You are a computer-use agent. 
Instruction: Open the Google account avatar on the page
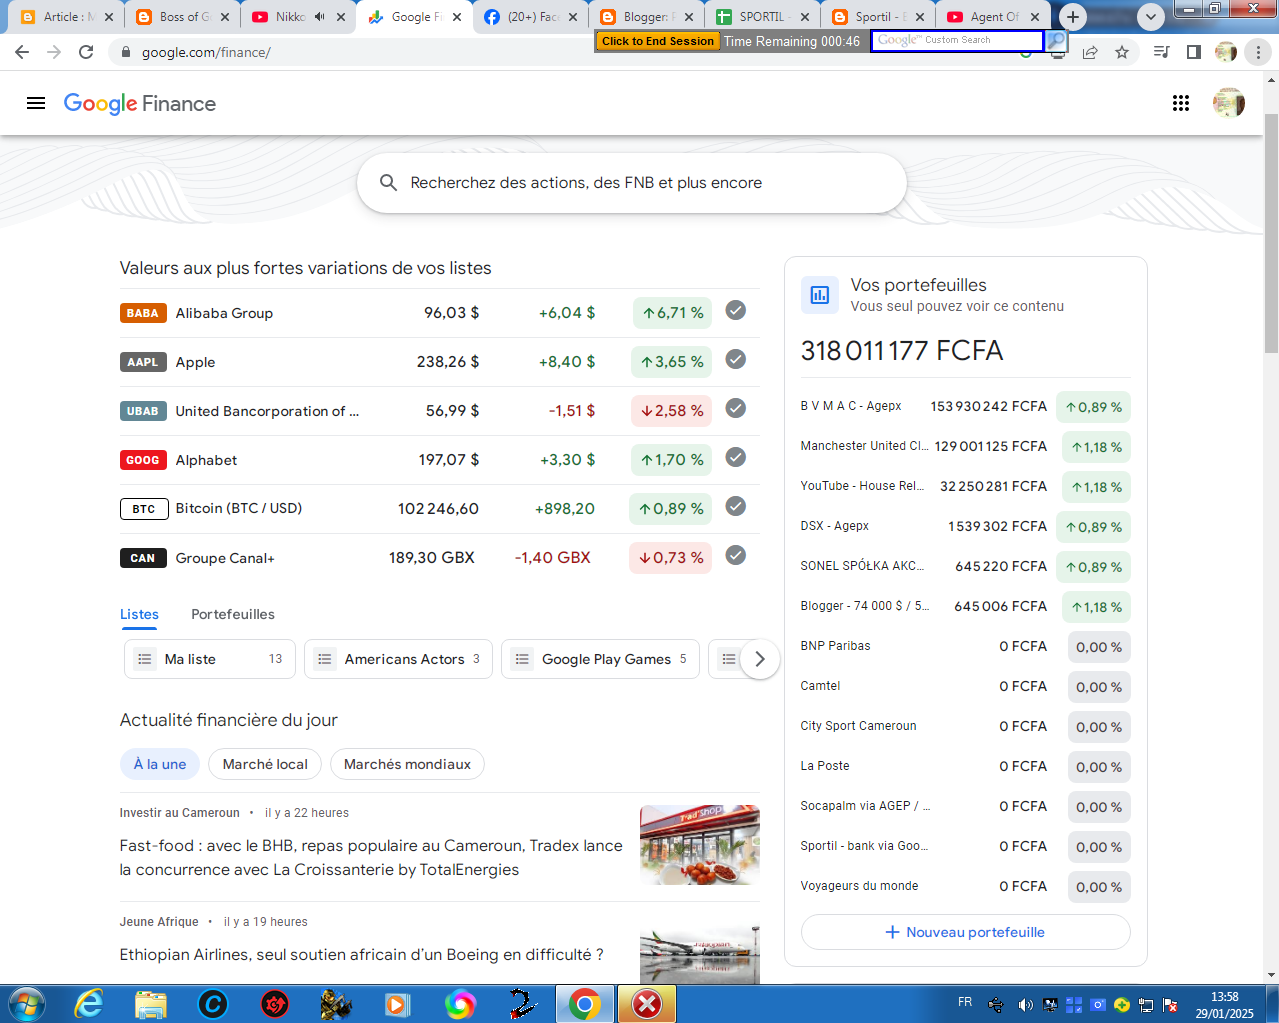(1228, 103)
